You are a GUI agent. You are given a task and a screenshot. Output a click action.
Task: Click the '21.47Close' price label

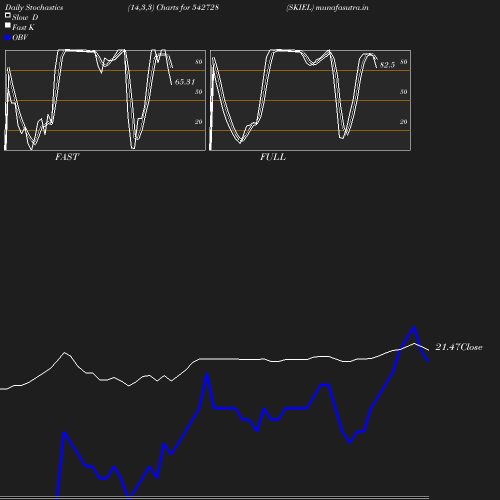coord(459,347)
